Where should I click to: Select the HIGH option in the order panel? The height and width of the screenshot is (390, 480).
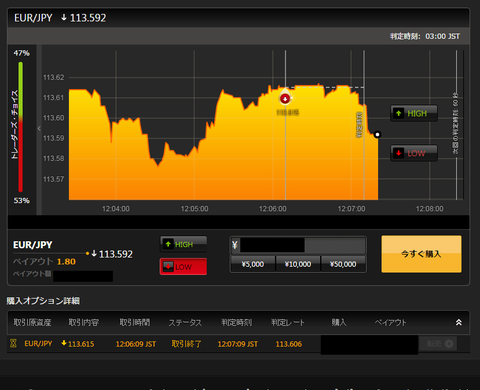pyautogui.click(x=183, y=244)
